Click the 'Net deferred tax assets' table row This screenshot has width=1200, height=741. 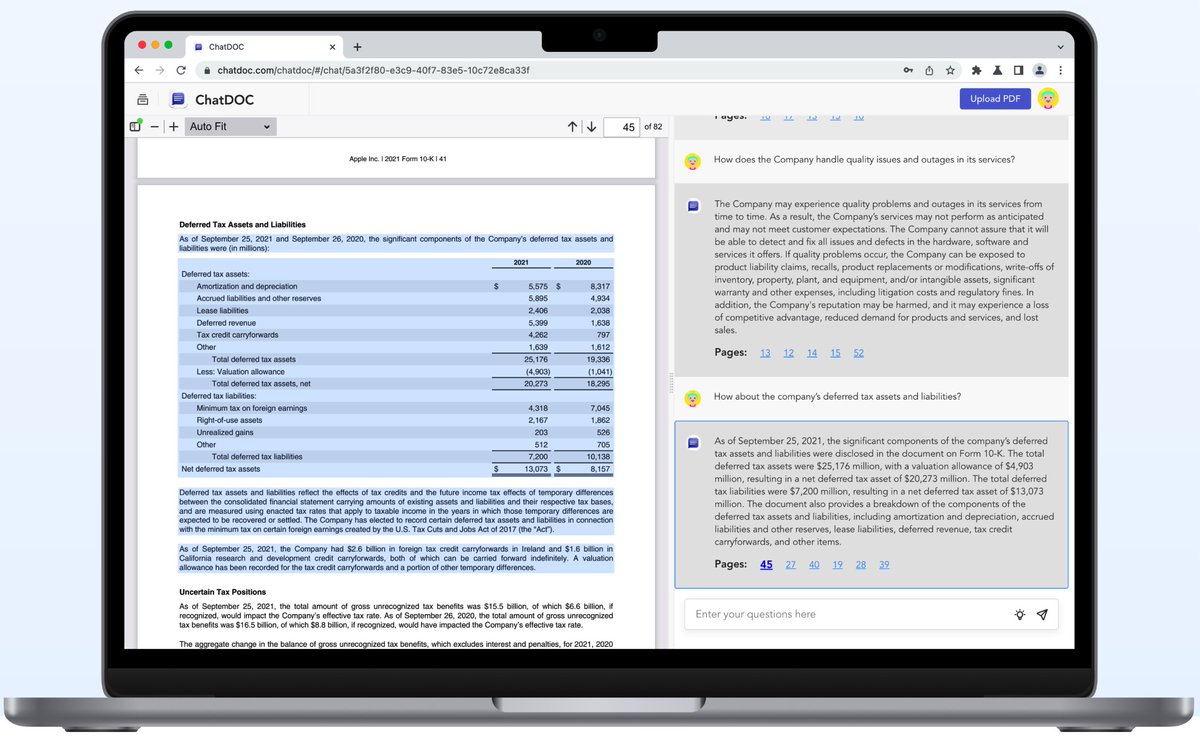tap(396, 469)
